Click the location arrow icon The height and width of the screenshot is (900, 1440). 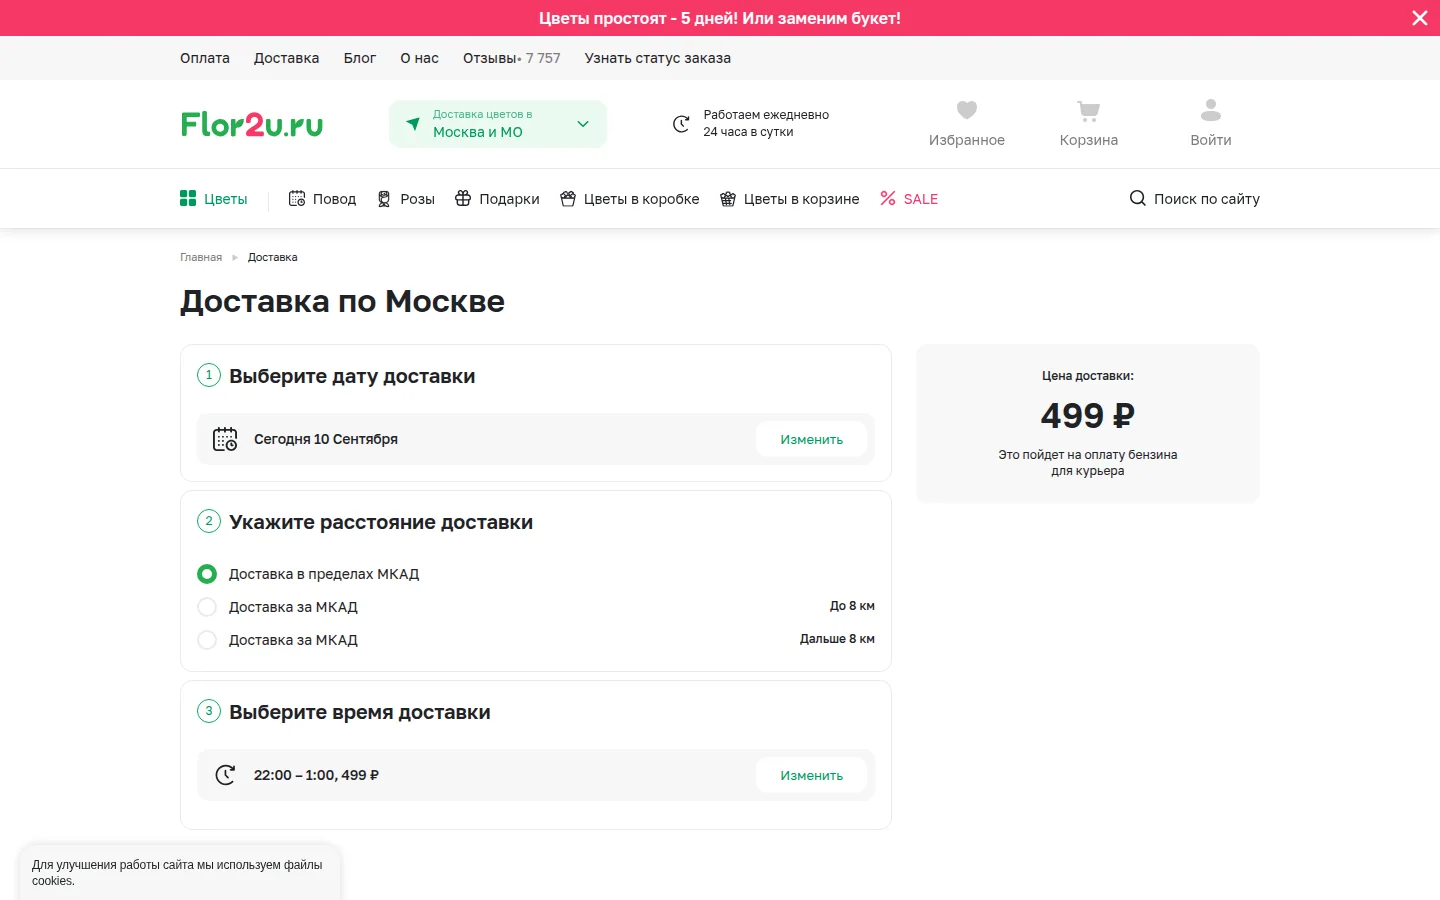413,124
